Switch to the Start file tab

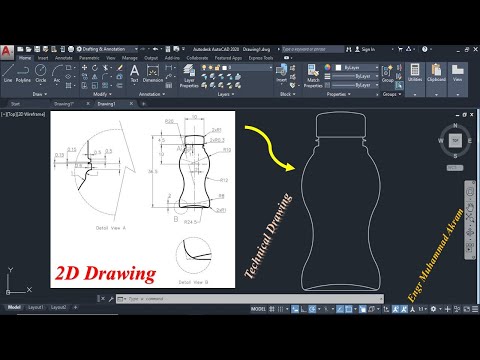15,104
